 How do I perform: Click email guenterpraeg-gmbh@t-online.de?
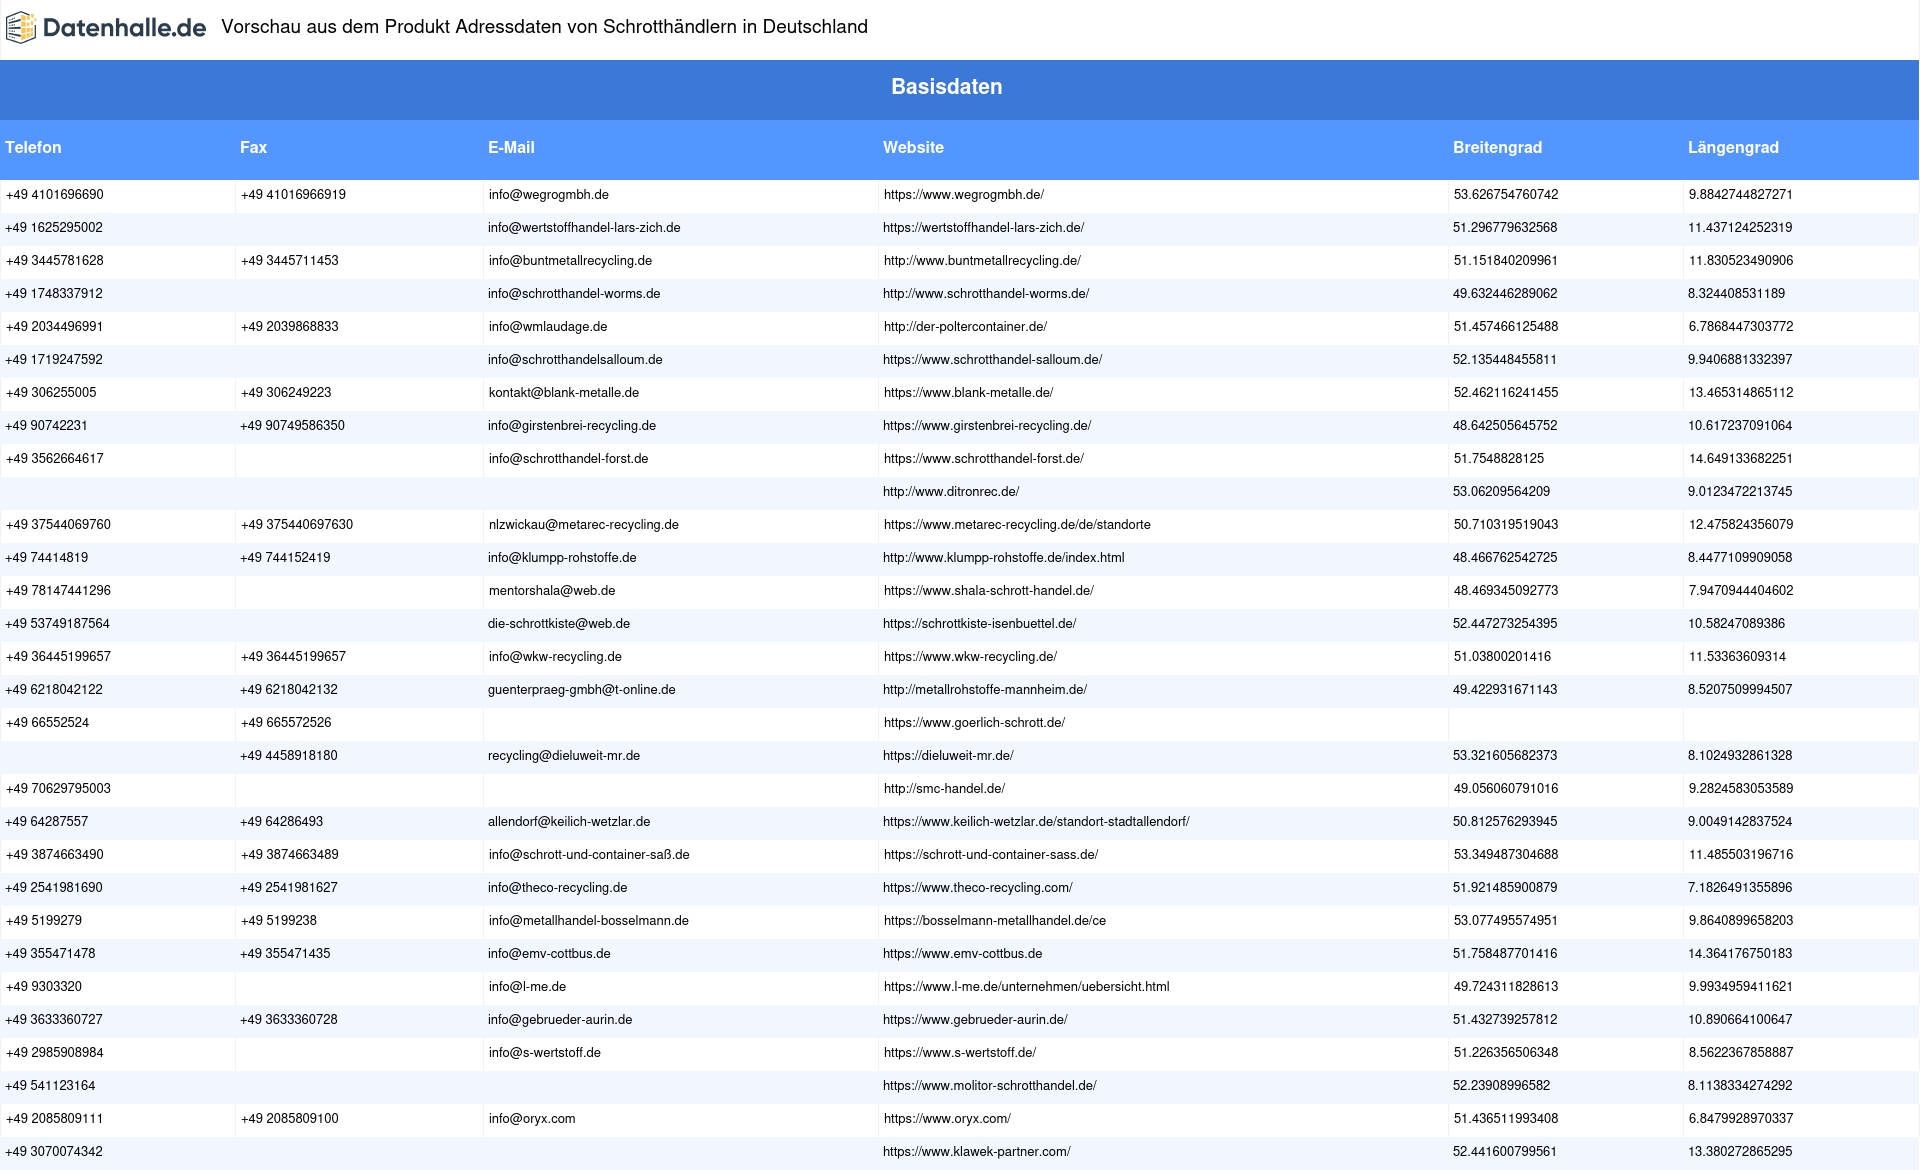coord(582,690)
